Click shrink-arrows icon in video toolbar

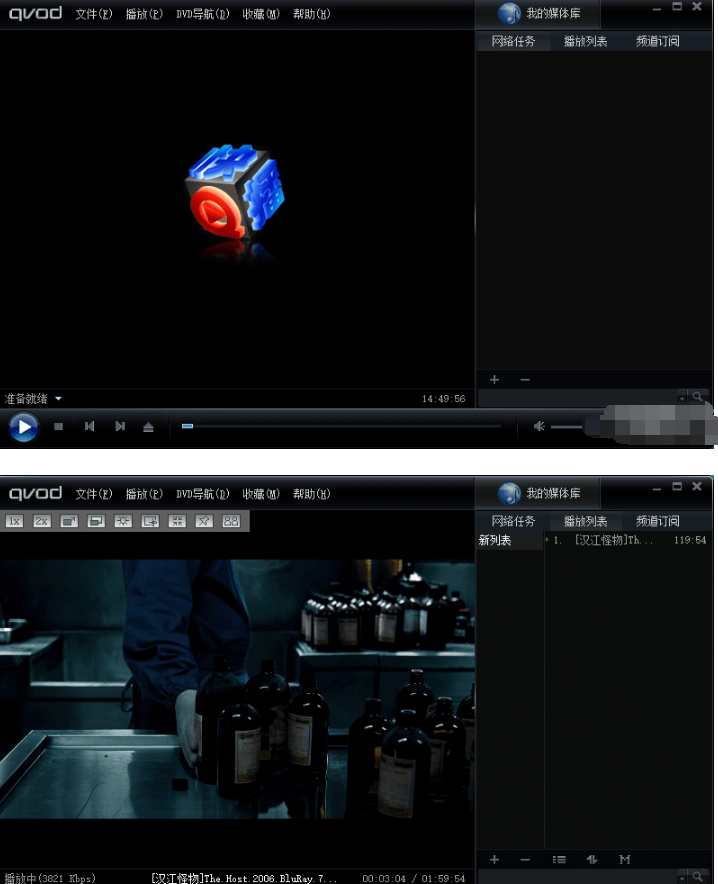tap(177, 521)
